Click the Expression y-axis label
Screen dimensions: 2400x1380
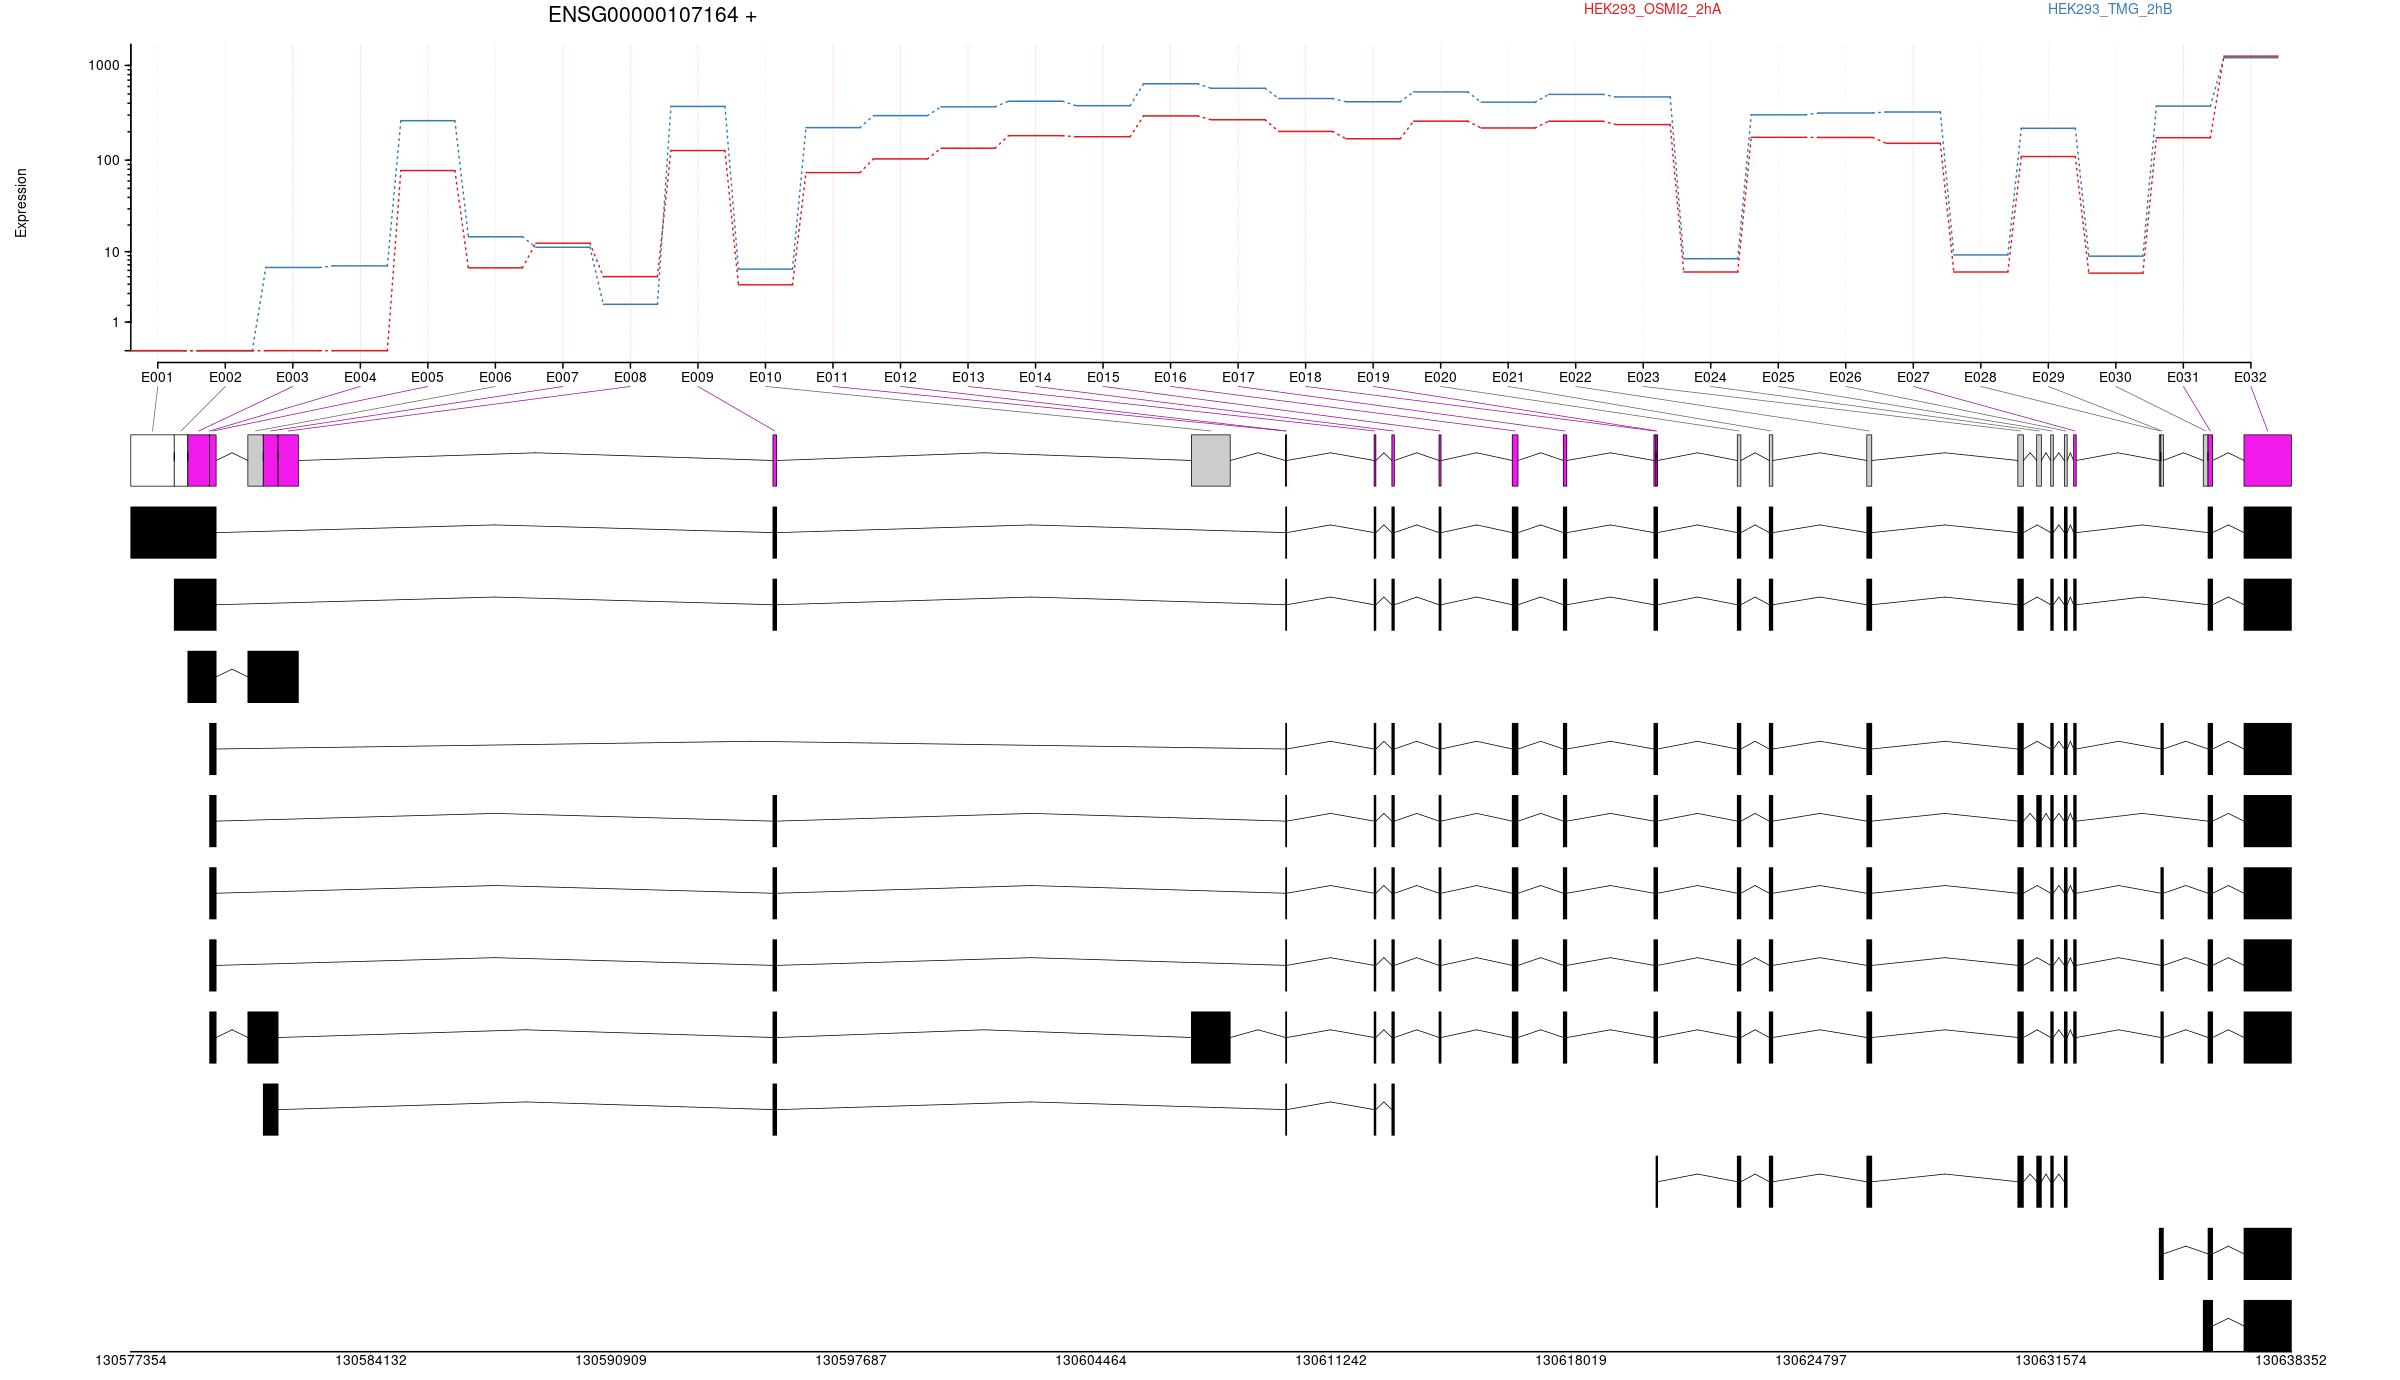click(21, 203)
